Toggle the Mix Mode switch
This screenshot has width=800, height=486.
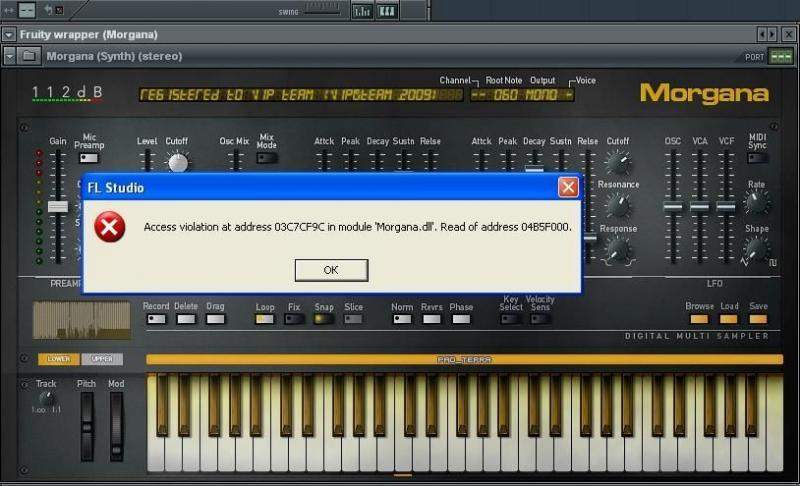[266, 158]
